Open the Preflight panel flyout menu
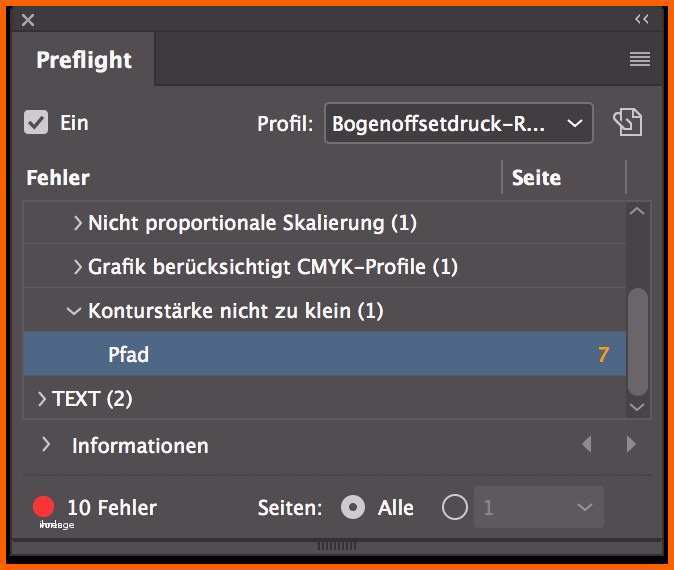 (640, 59)
